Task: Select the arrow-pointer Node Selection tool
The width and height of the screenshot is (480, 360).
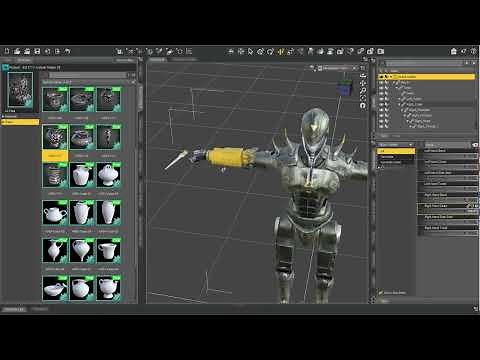Action: (x=250, y=51)
